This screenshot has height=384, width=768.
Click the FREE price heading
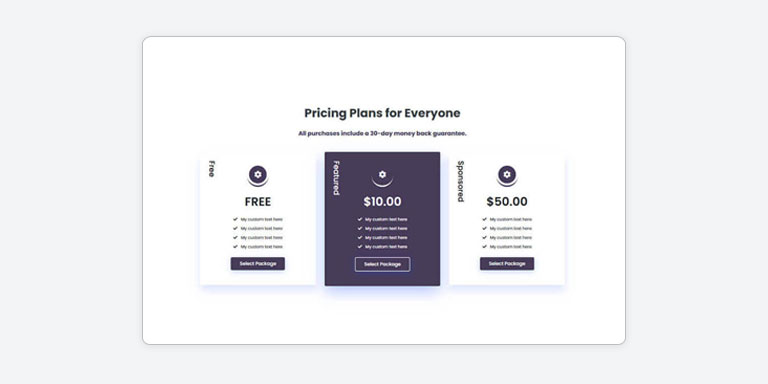tap(258, 202)
